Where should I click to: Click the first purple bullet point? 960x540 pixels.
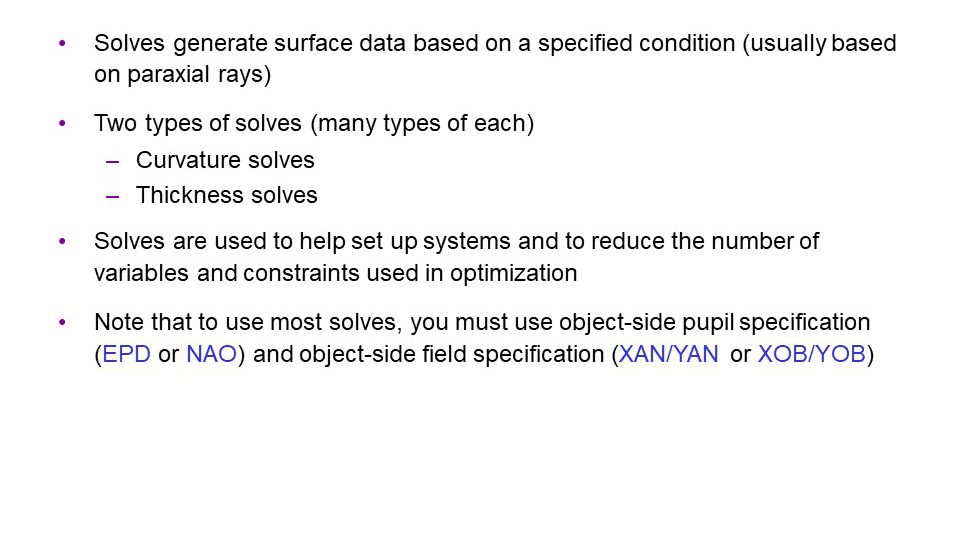click(62, 43)
